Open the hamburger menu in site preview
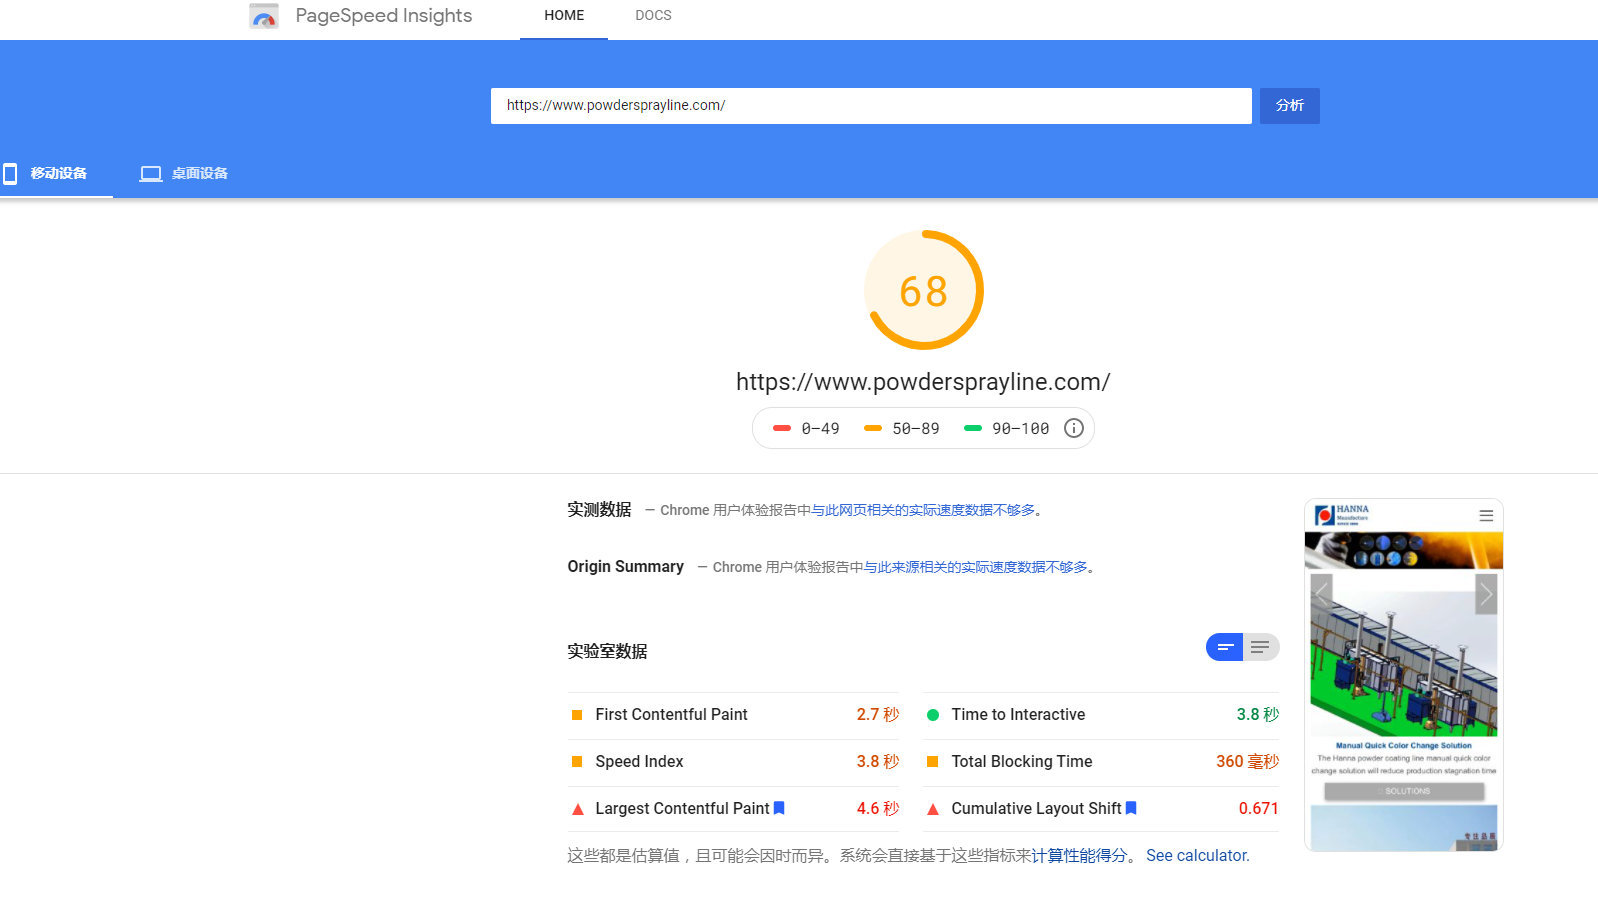 click(x=1486, y=516)
